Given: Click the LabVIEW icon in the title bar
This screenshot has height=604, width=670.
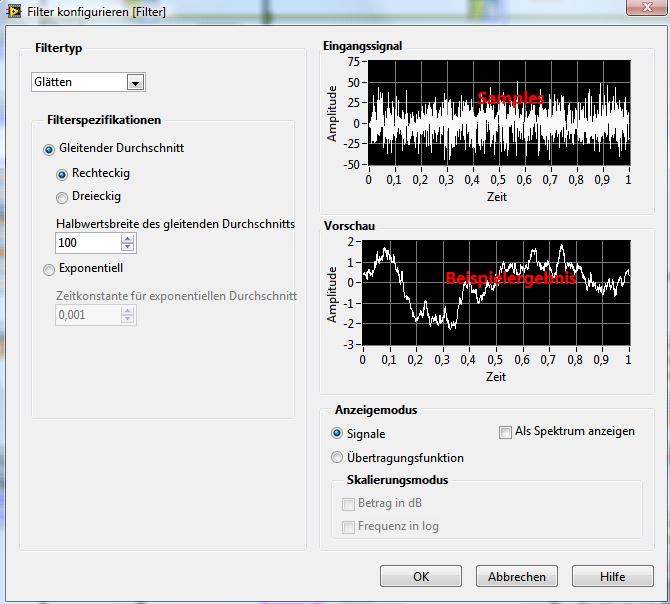Looking at the screenshot, I should (13, 11).
